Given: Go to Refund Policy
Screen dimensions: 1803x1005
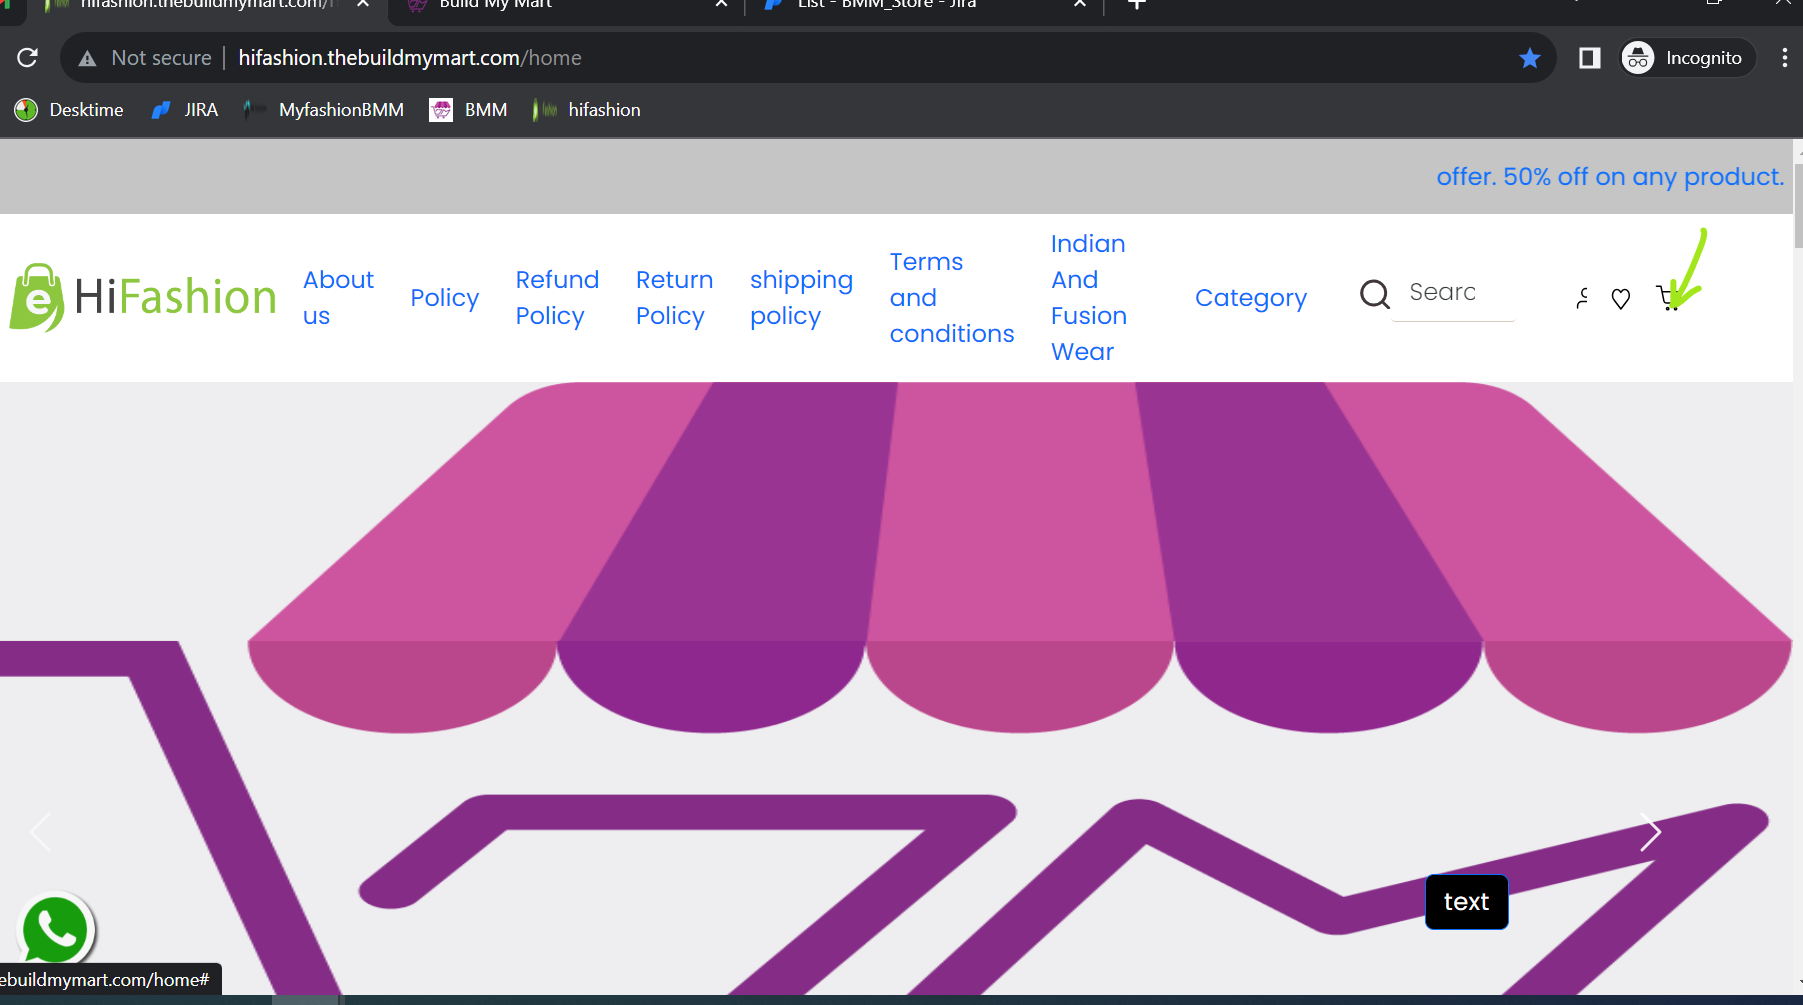Looking at the screenshot, I should click(x=557, y=298).
